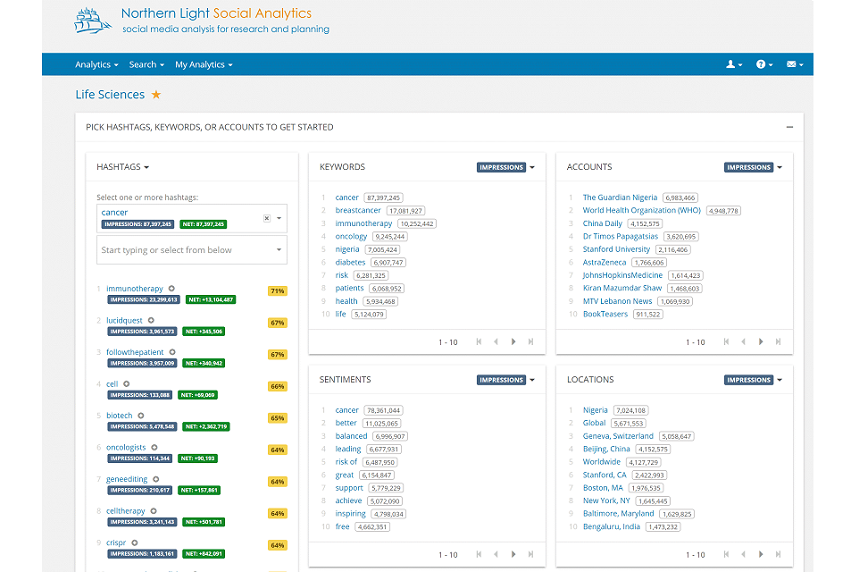This screenshot has height=572, width=864.
Task: Open the 'Start typing or select' dropdown arrow
Action: pos(279,250)
